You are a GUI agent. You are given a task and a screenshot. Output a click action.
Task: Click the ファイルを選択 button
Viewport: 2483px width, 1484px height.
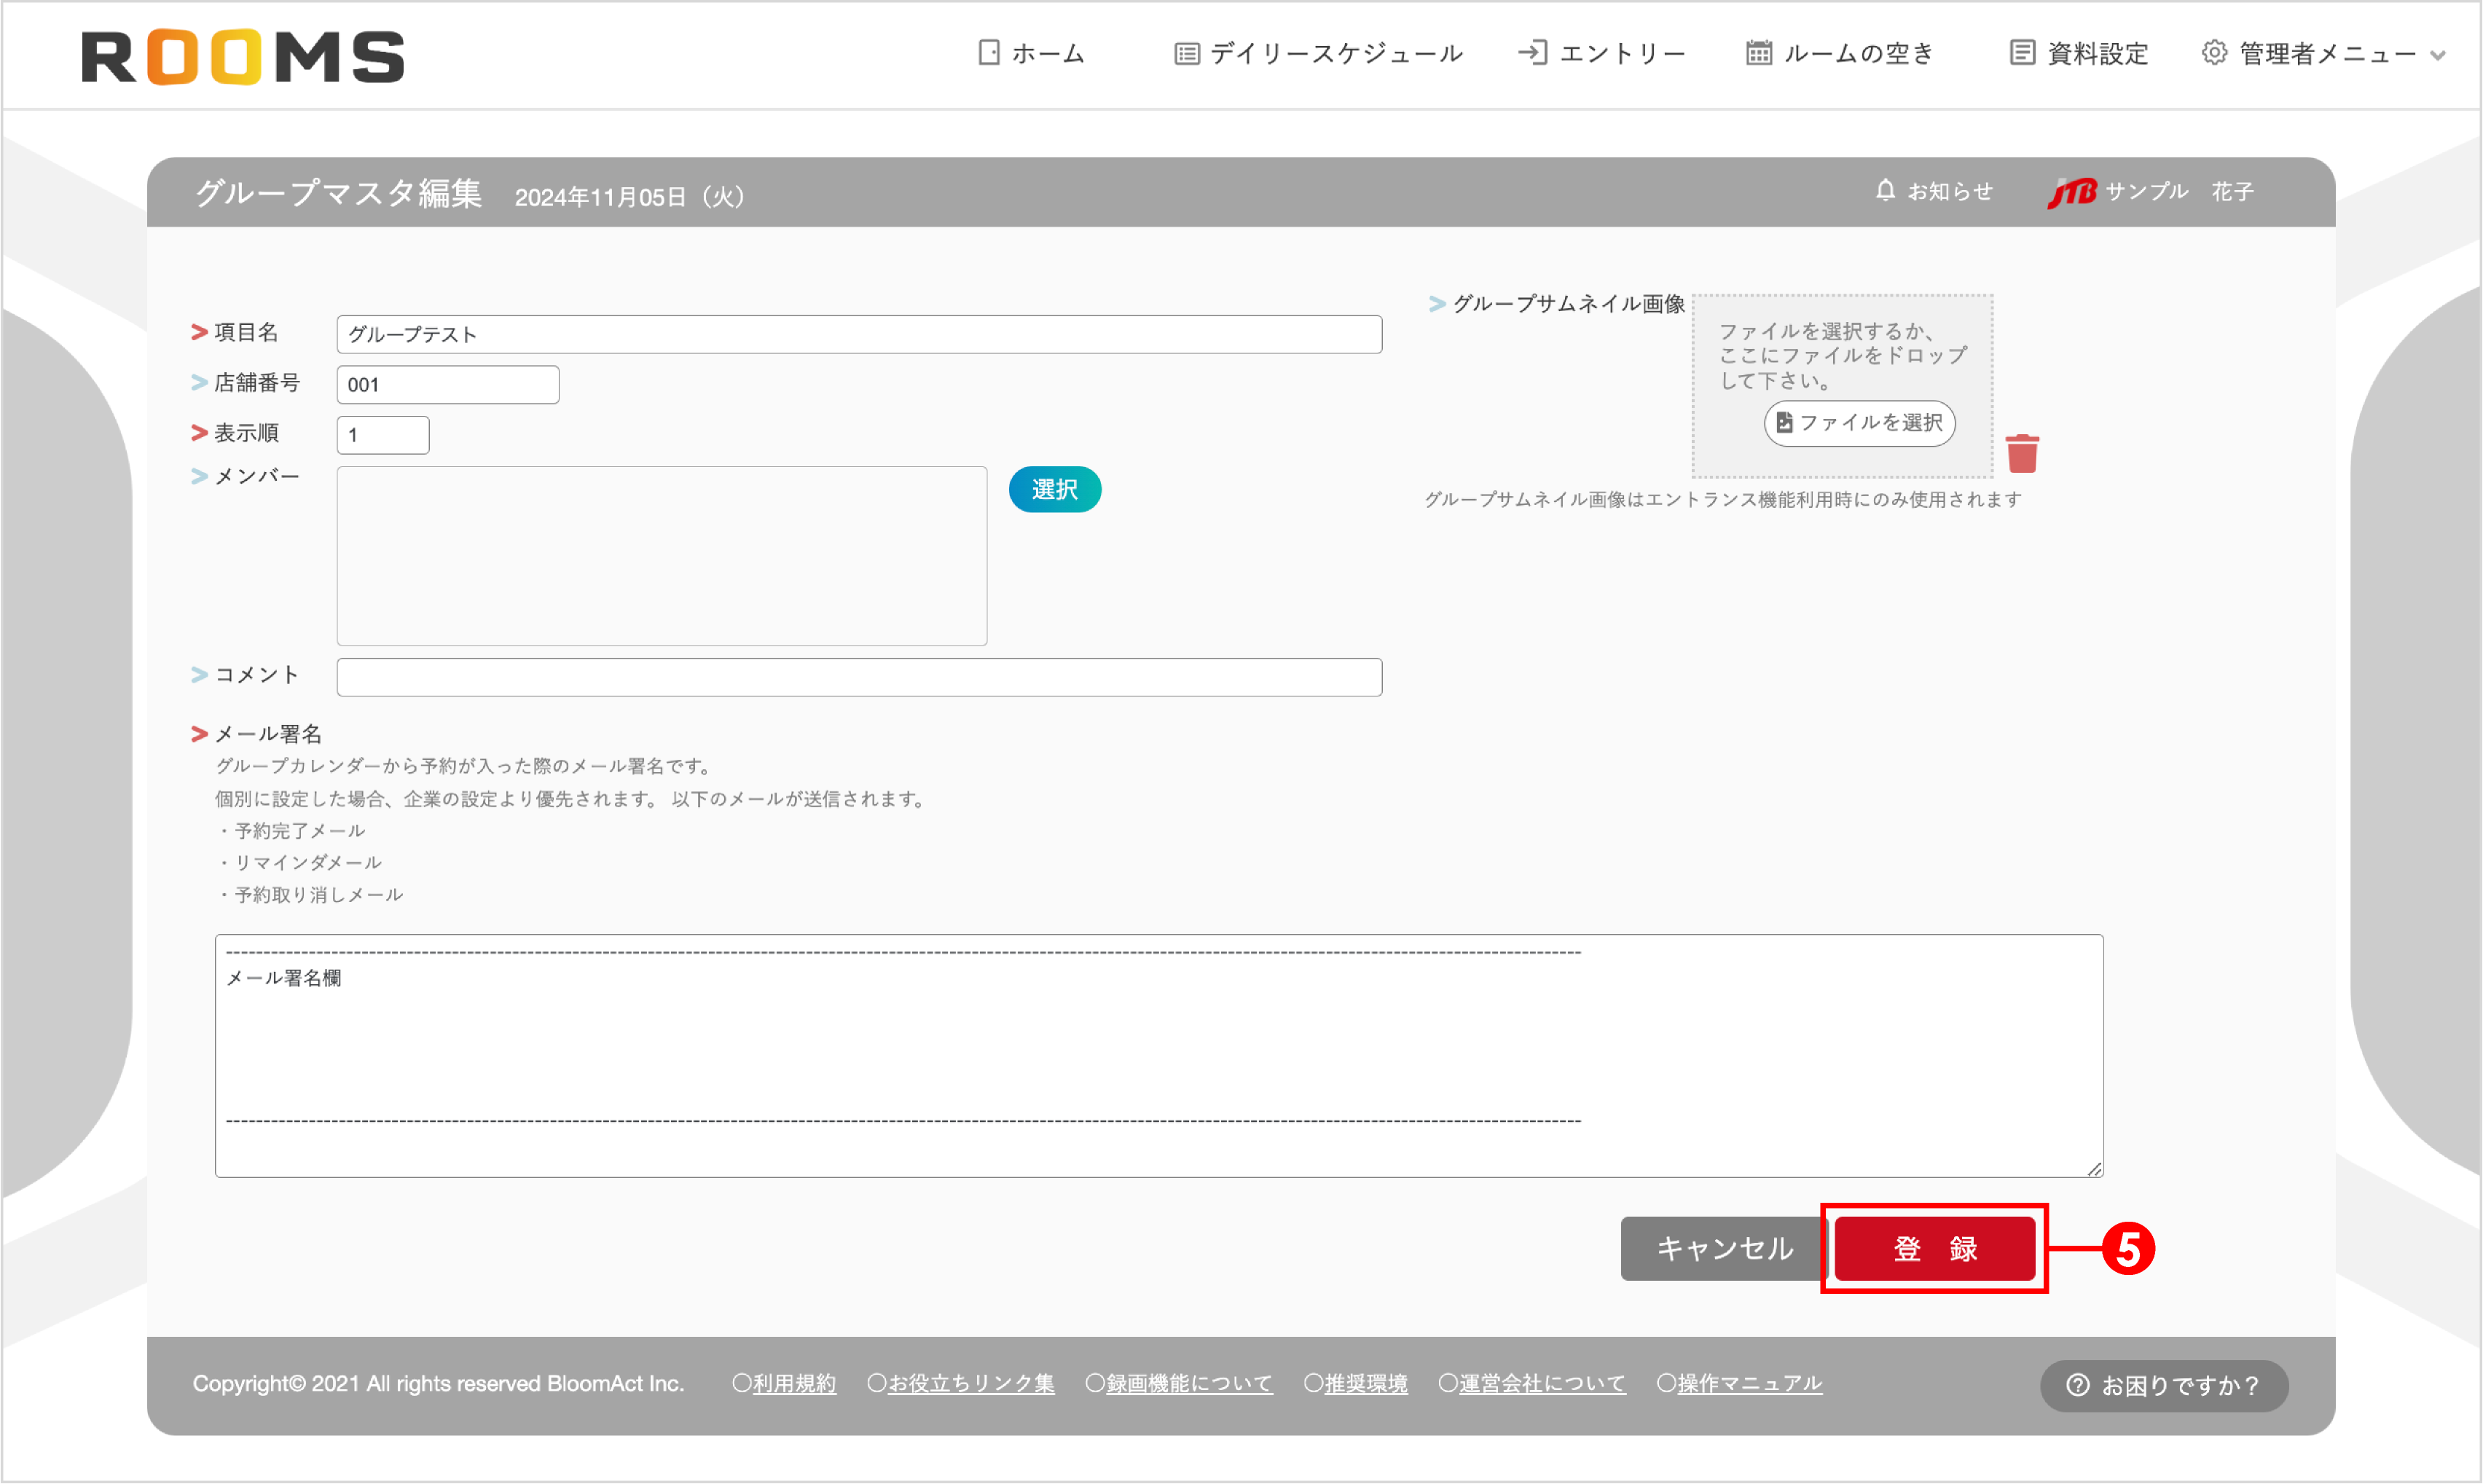tap(1858, 423)
